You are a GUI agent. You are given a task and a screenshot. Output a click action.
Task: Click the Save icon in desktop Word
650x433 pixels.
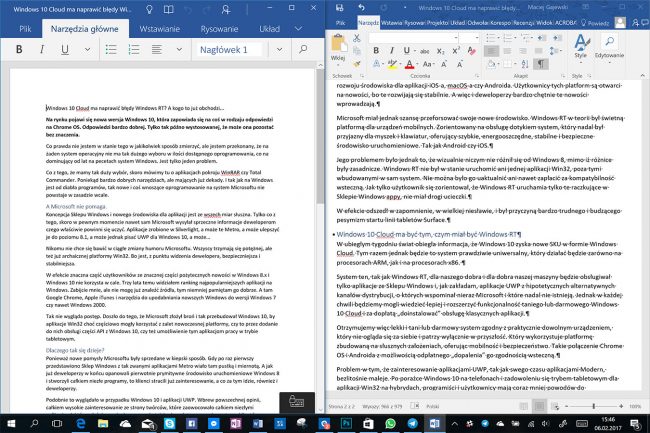(340, 7)
